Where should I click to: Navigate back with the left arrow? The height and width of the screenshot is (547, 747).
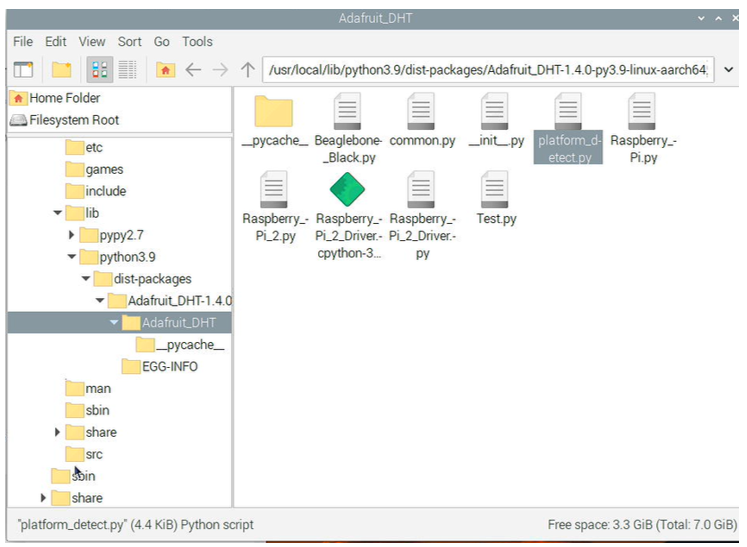193,70
